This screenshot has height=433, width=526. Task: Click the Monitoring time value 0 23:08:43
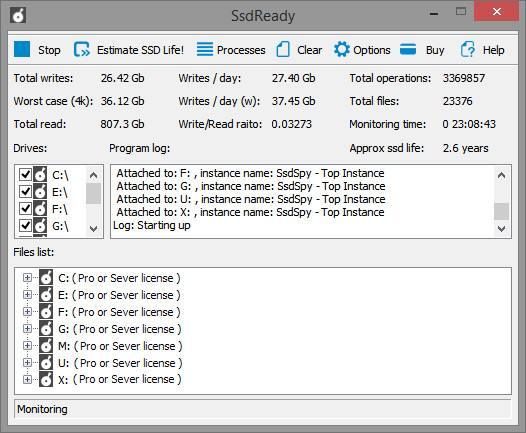coord(469,124)
